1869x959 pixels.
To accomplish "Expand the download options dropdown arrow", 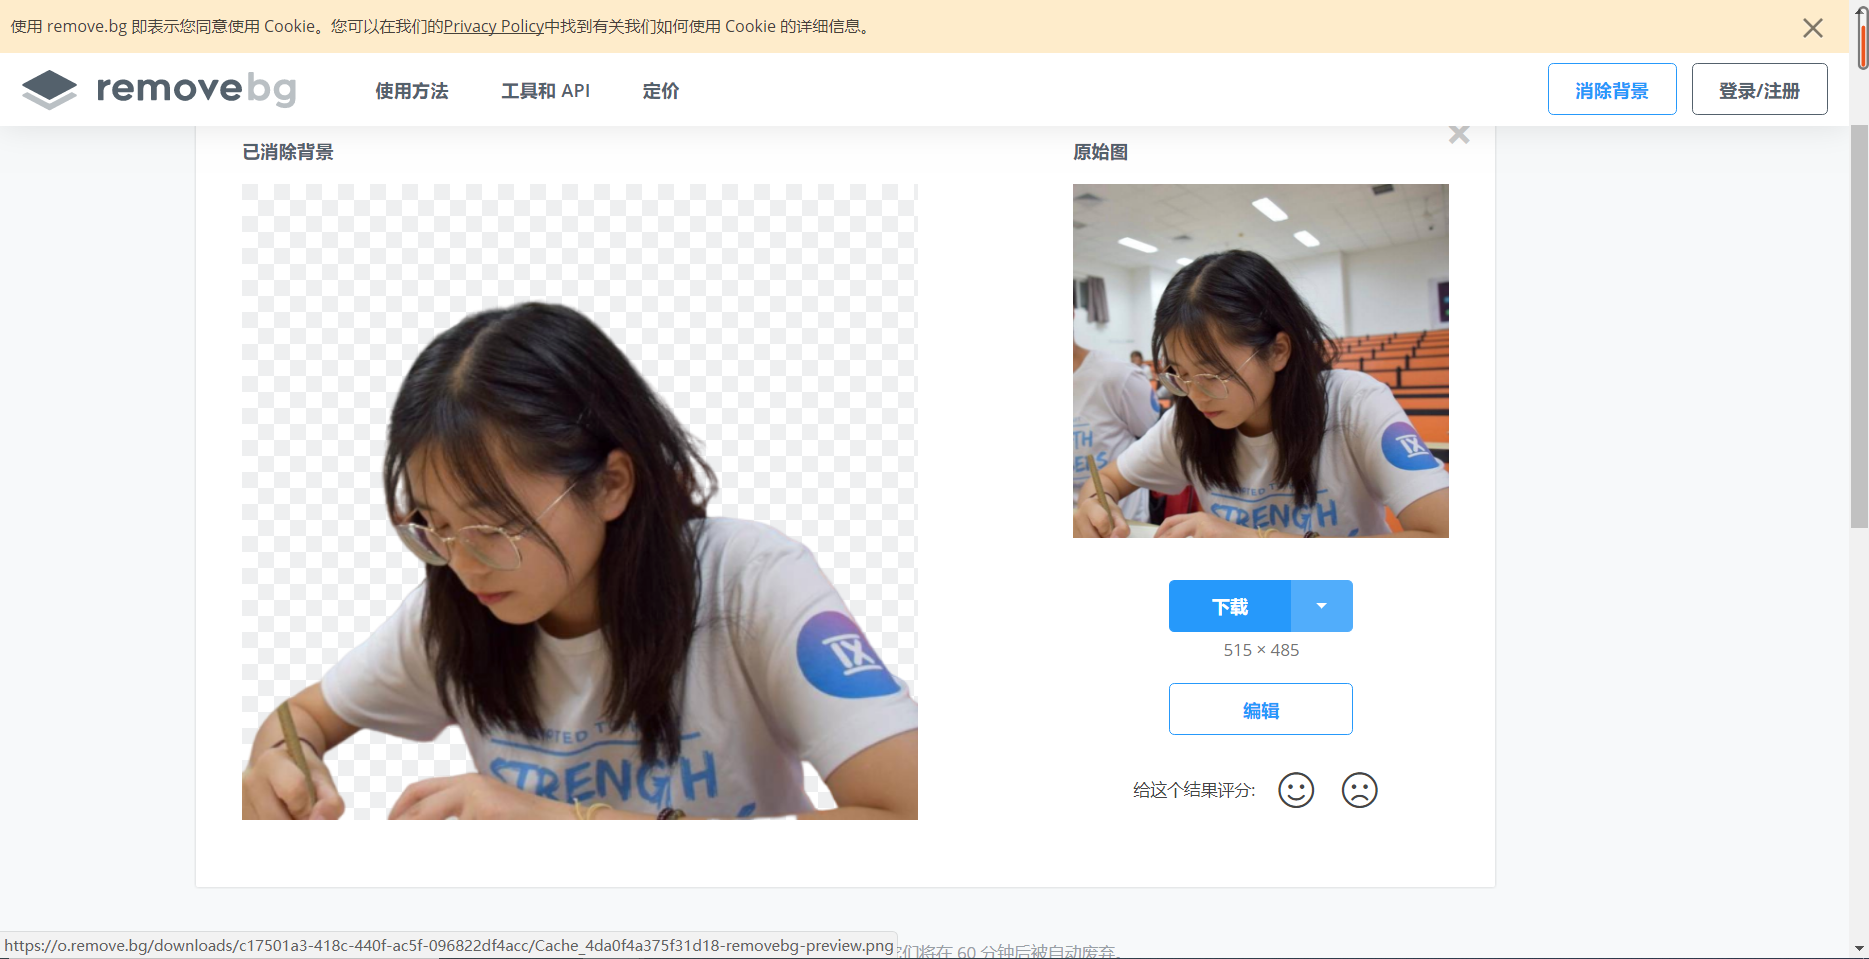I will 1322,606.
